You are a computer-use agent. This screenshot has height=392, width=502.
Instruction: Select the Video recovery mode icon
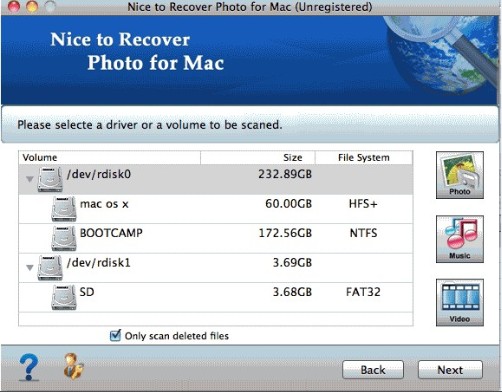click(460, 302)
